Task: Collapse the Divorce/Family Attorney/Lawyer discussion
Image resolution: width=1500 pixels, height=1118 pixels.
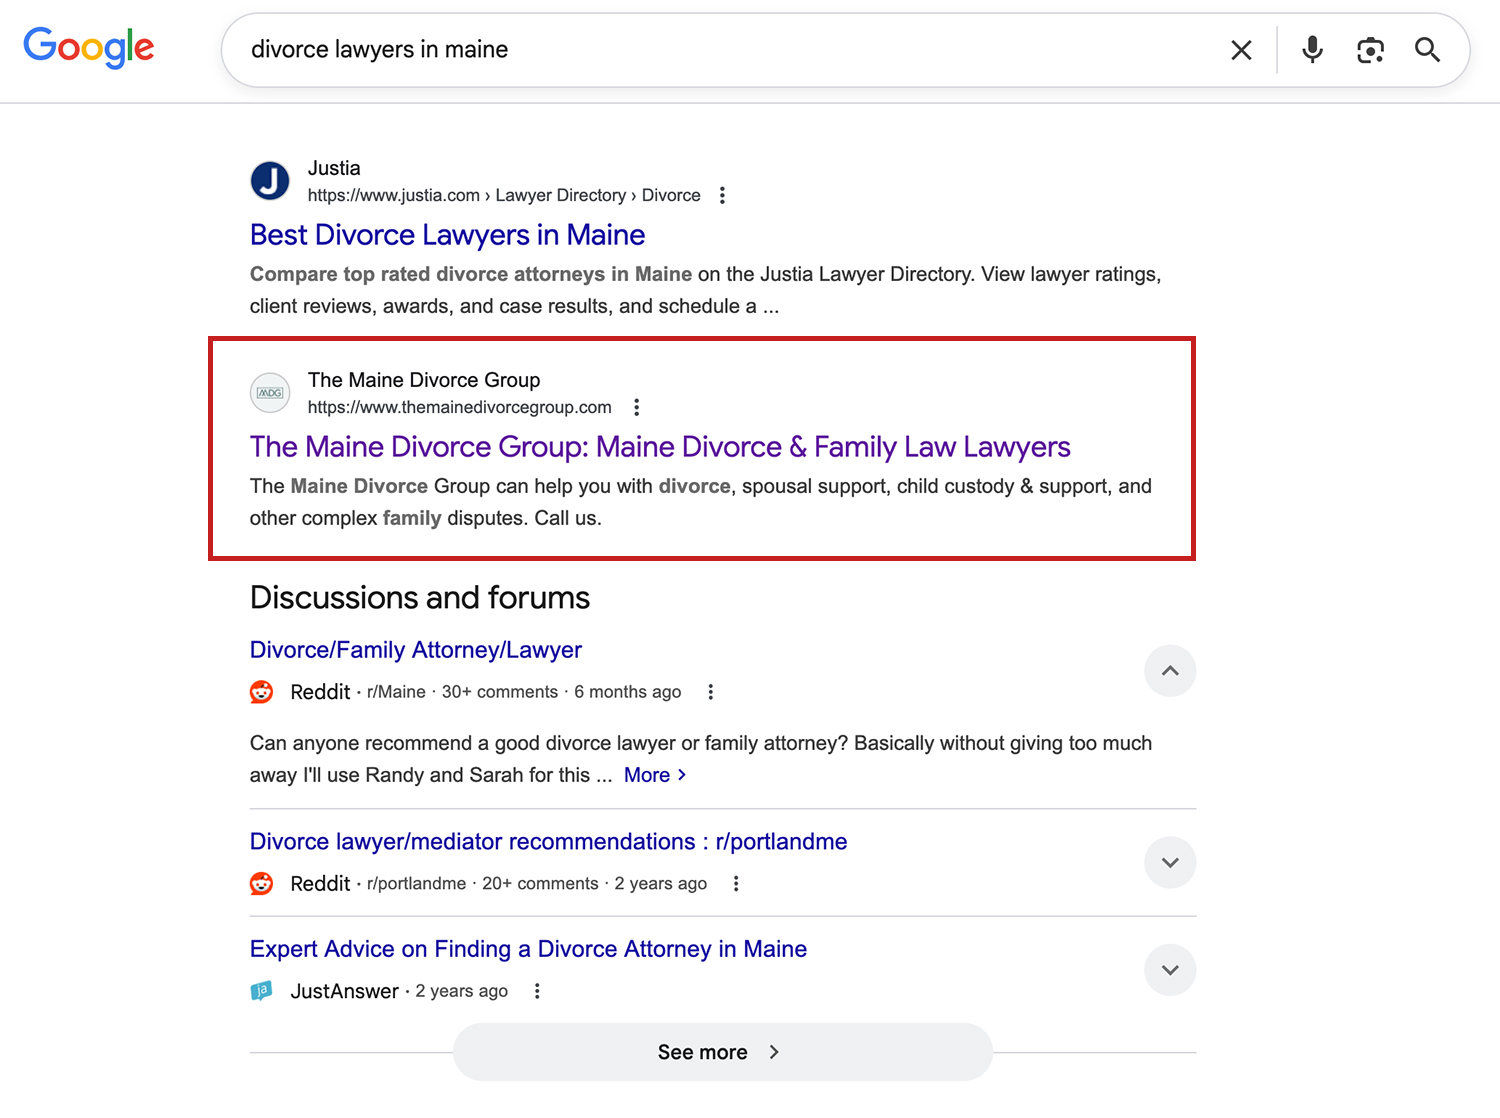Action: point(1170,671)
